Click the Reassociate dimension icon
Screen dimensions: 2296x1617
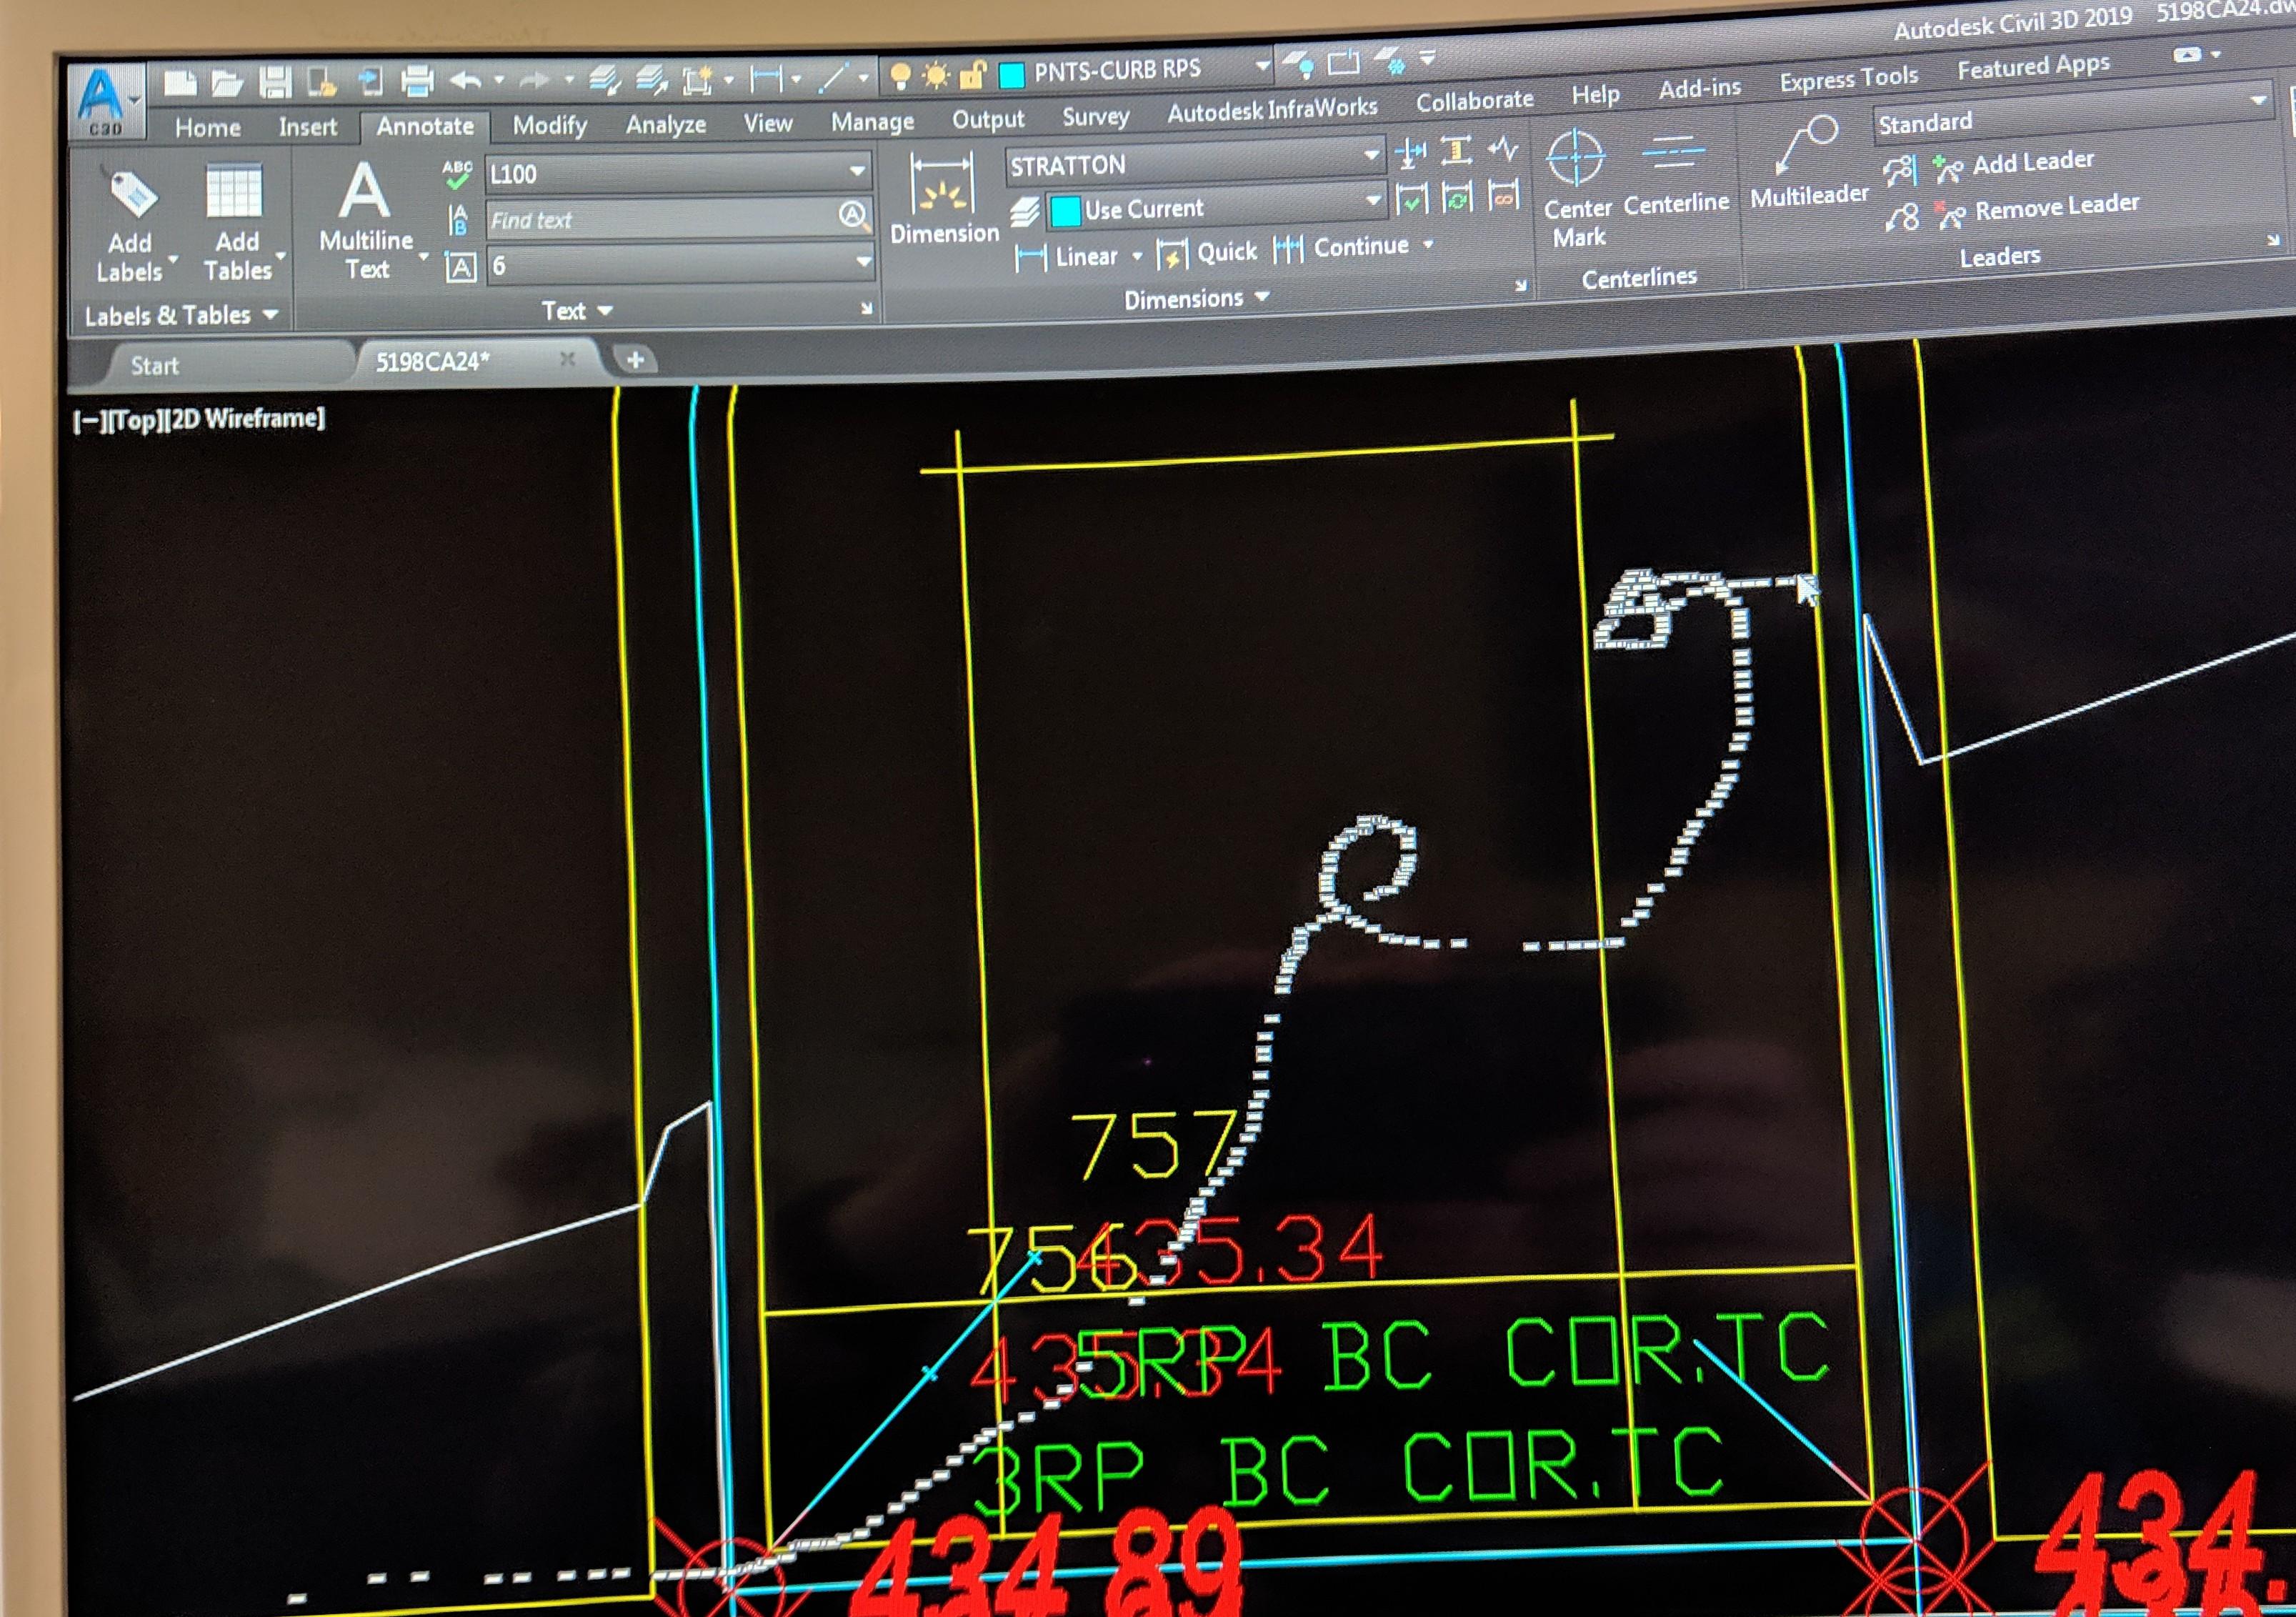[x=1503, y=196]
